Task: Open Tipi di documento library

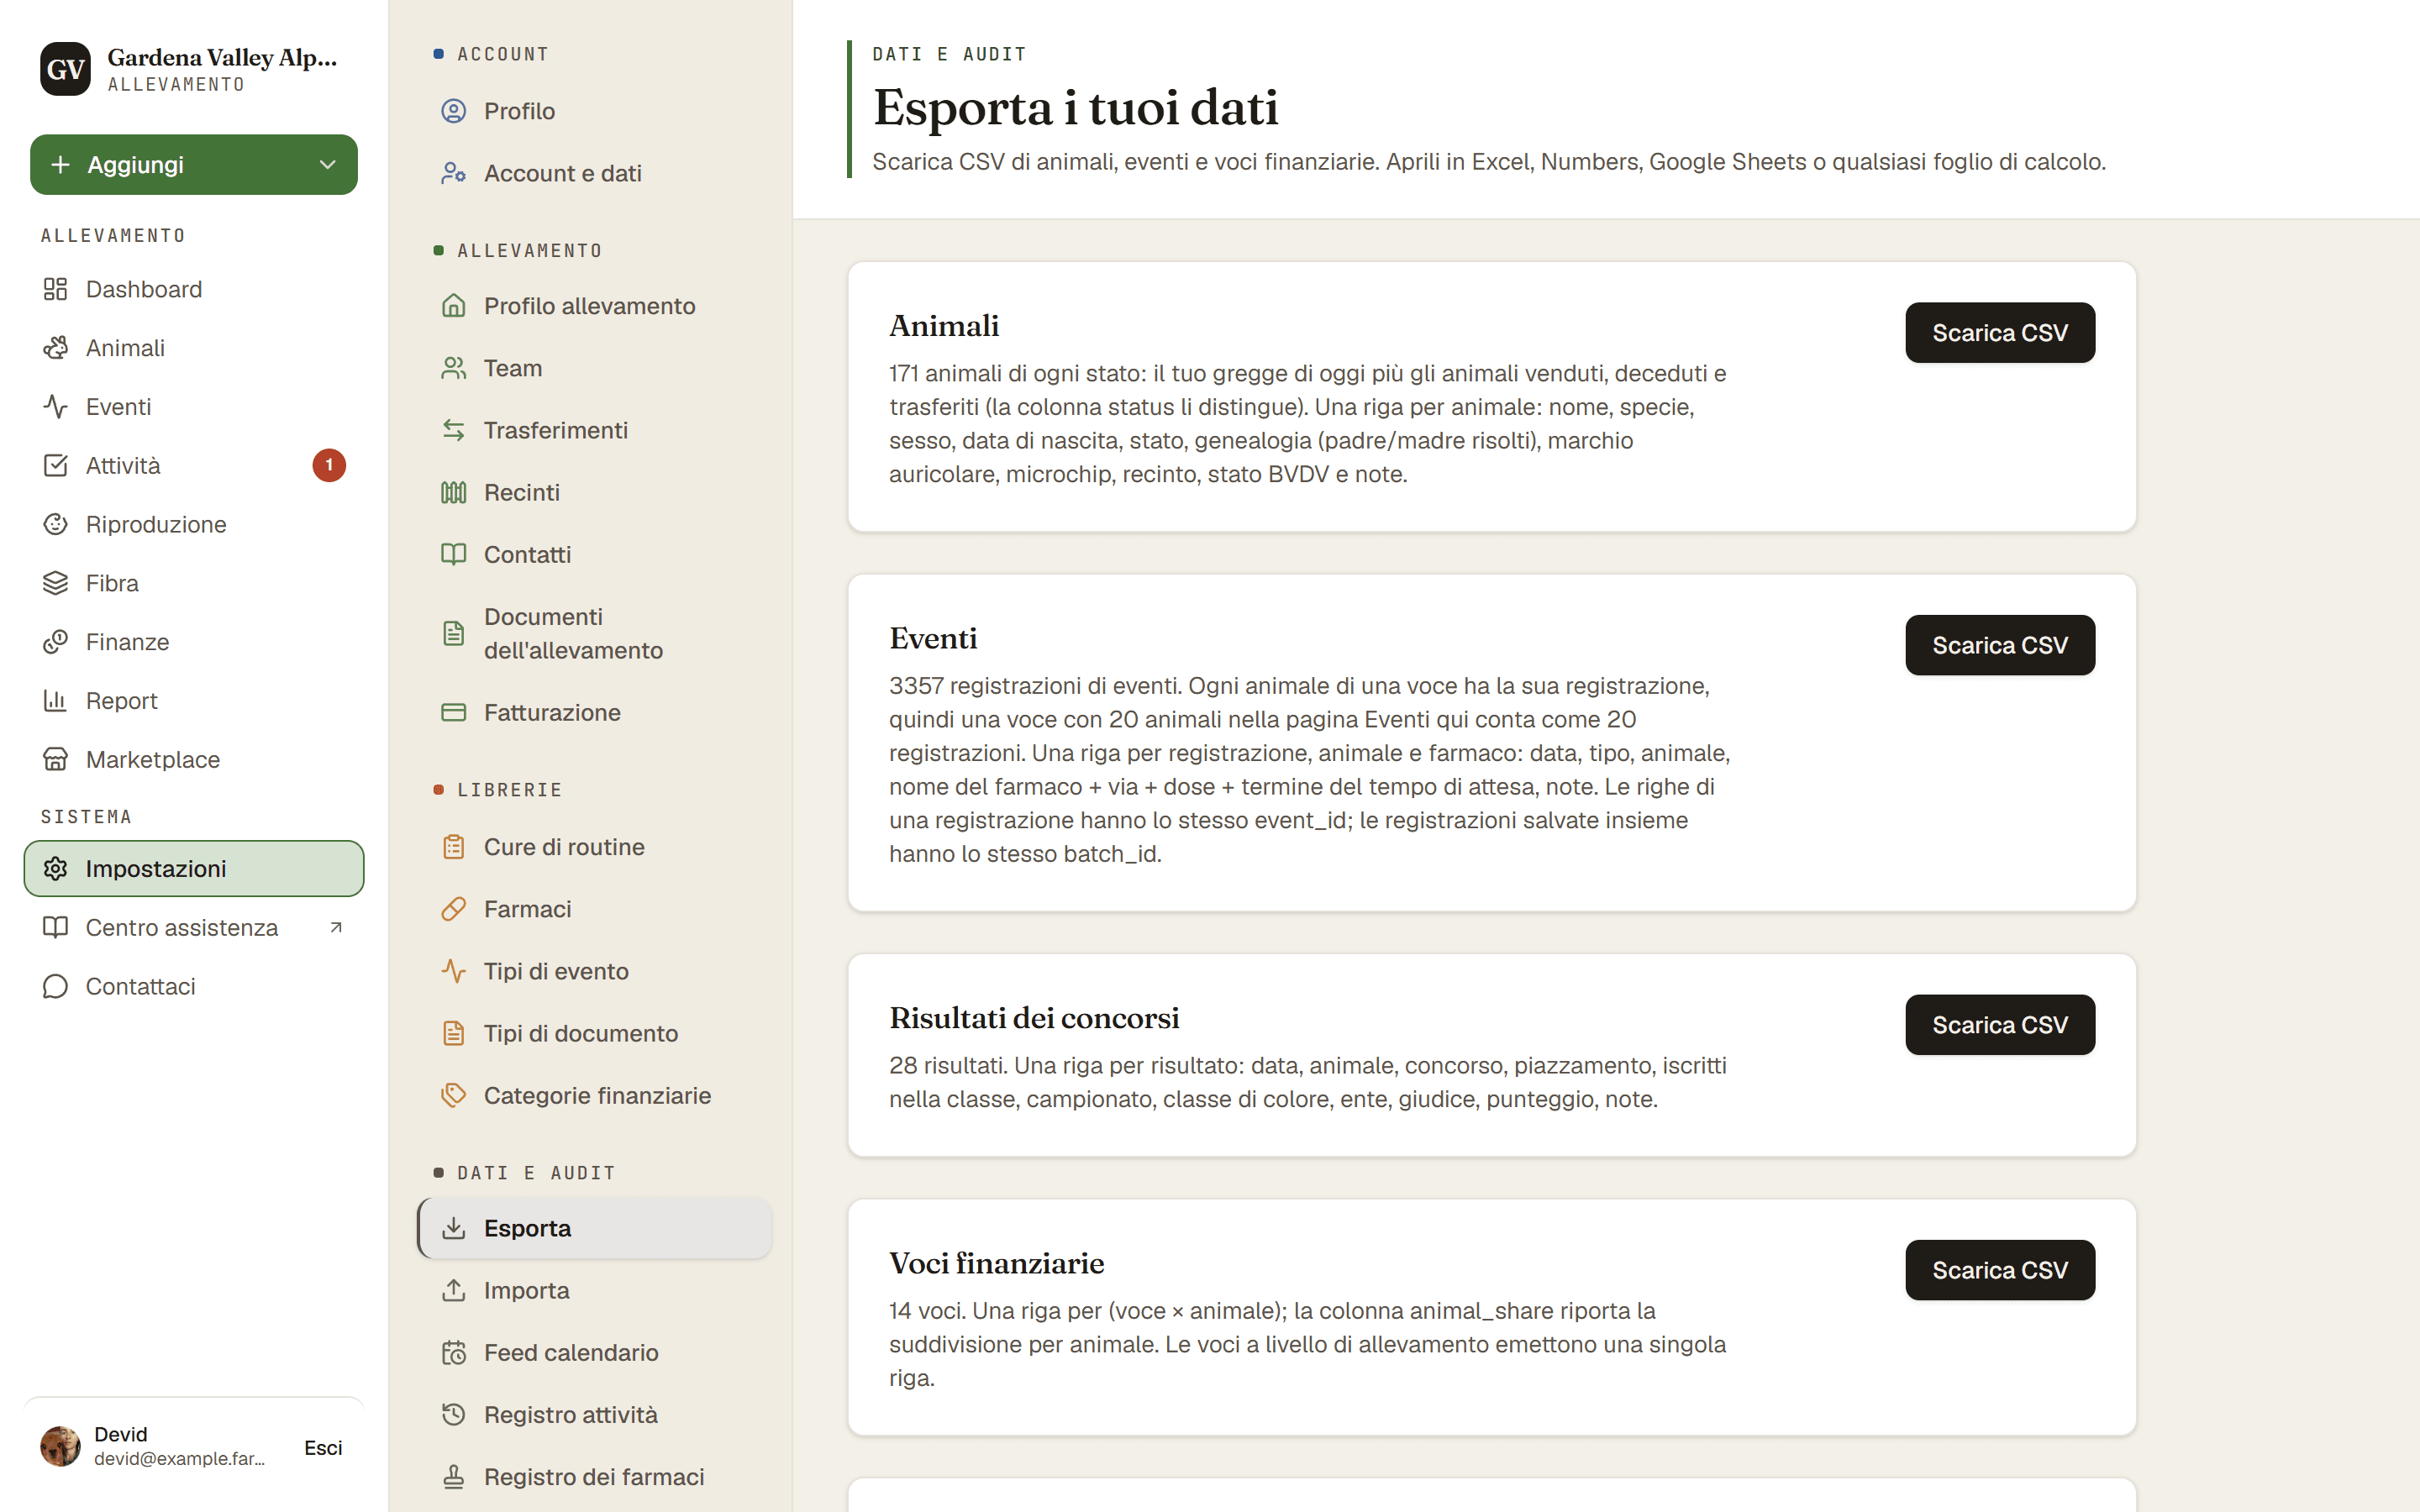Action: 594,1033
